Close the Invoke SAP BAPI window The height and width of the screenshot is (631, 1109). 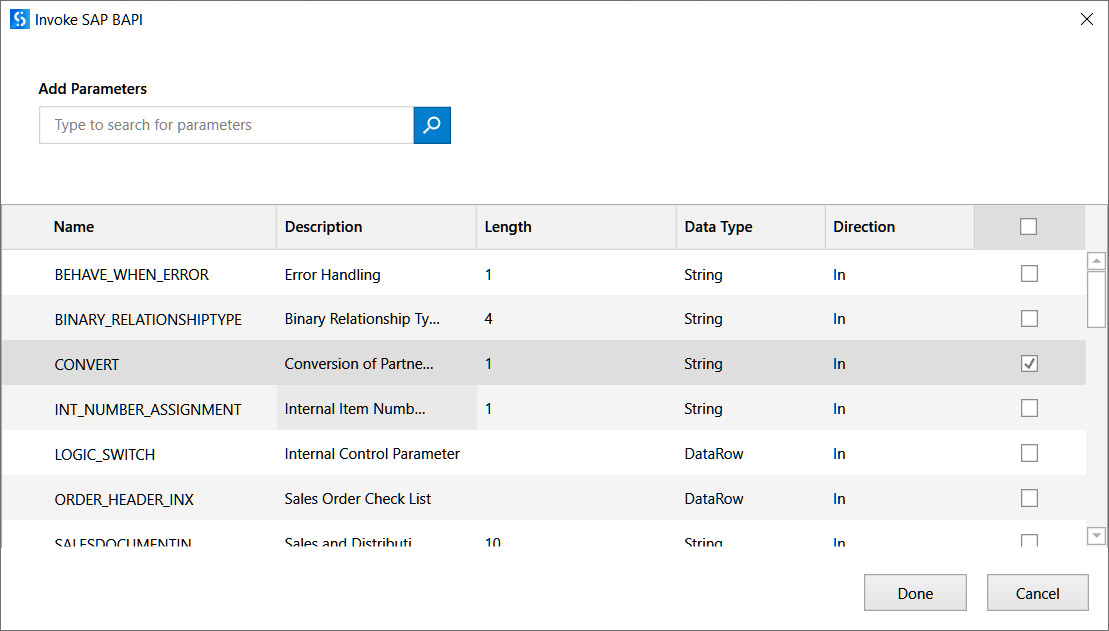coord(1087,19)
